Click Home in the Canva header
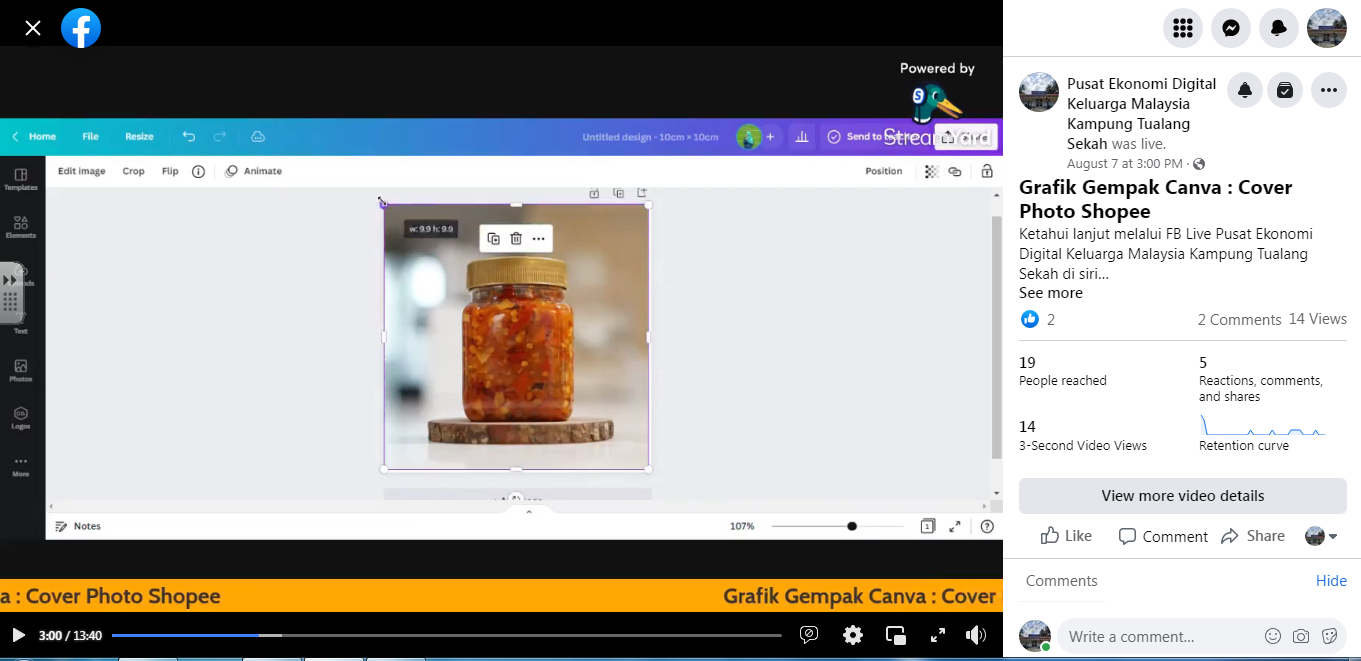The image size is (1361, 661). [x=42, y=137]
